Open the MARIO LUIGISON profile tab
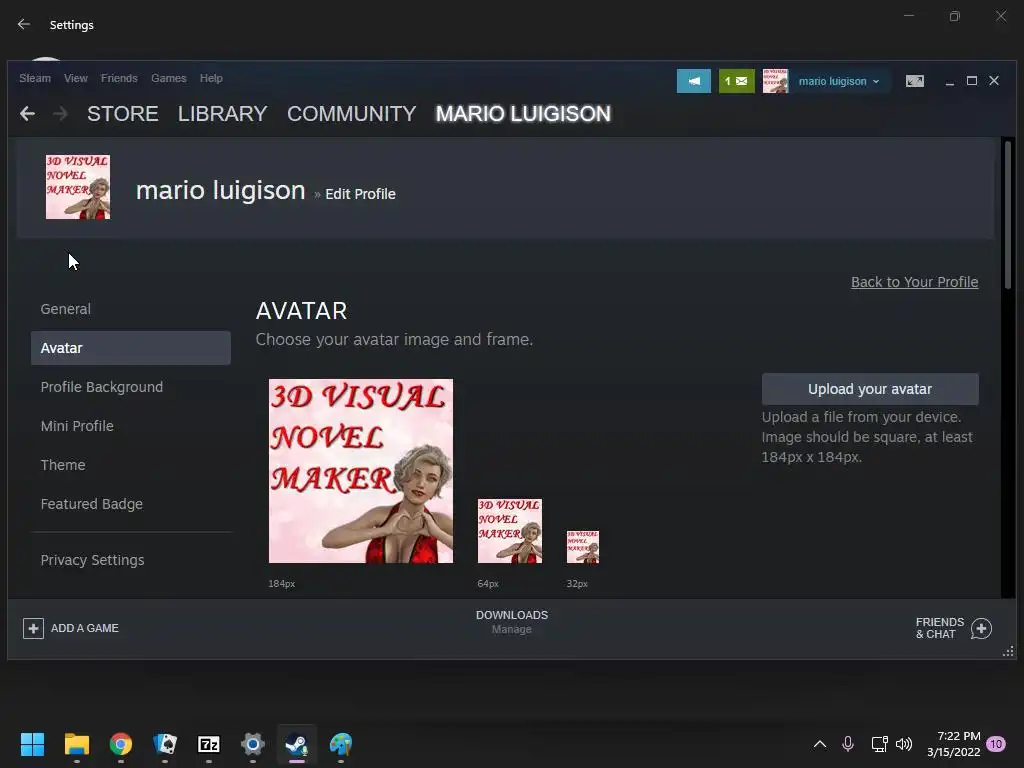This screenshot has height=768, width=1024. coord(523,114)
